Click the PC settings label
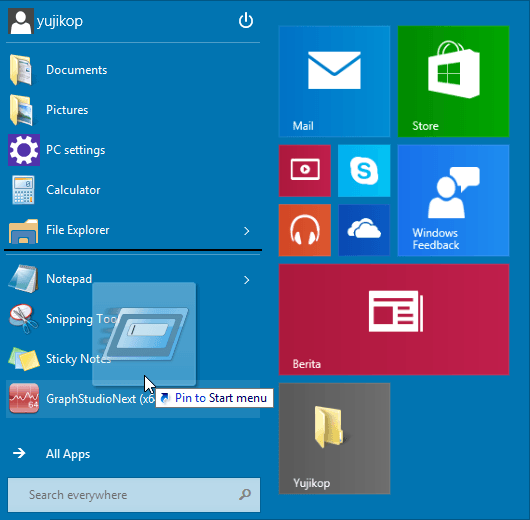 (75, 150)
